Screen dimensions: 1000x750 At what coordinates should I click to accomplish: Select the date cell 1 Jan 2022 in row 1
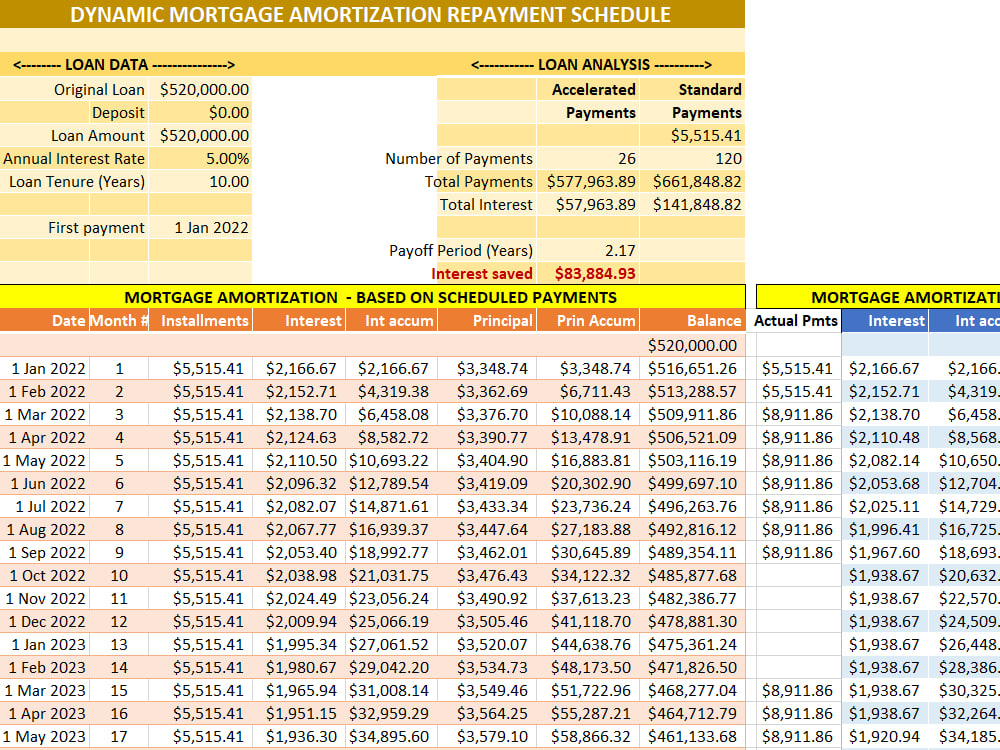coord(44,369)
